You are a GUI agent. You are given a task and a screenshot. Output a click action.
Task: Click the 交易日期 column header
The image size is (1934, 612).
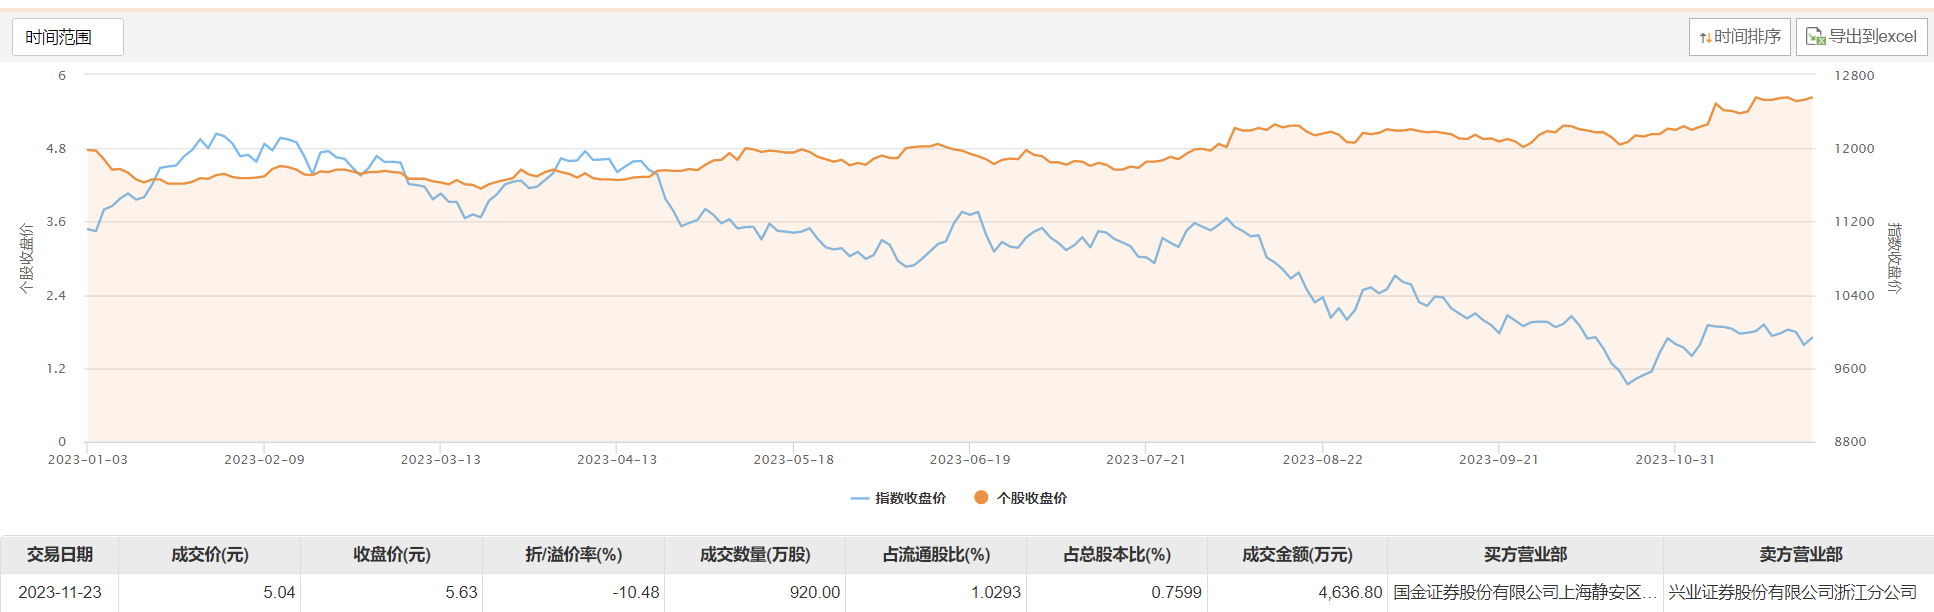point(60,554)
